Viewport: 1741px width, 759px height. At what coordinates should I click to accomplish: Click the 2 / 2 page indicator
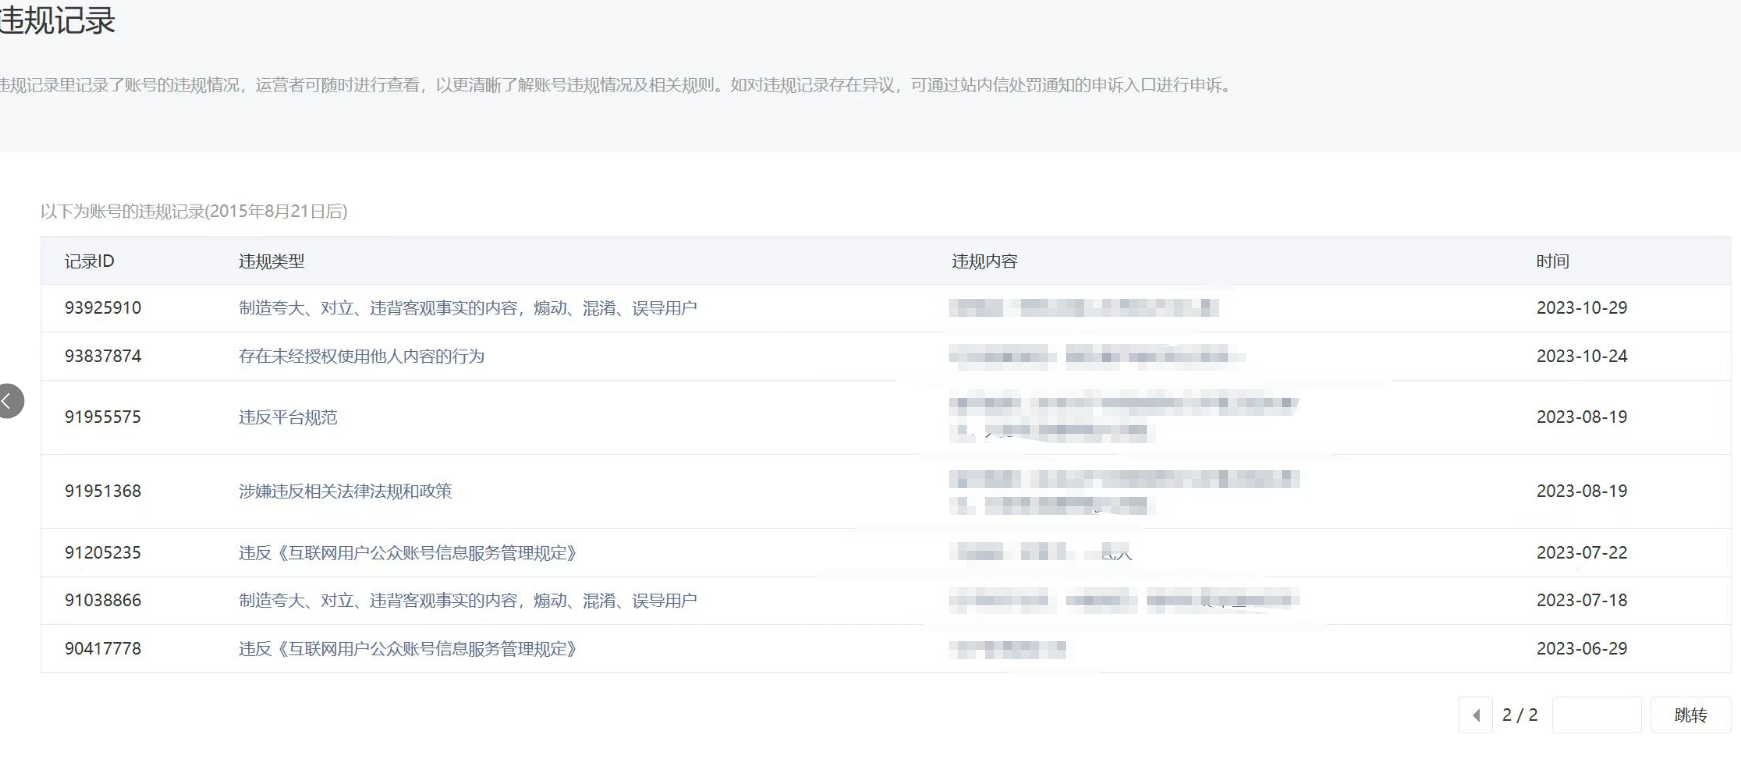click(1520, 715)
